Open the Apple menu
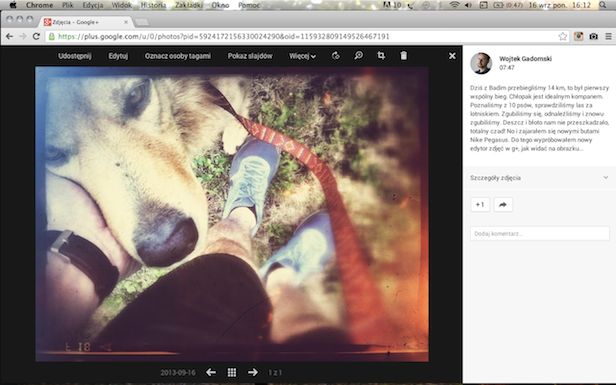The image size is (616, 385). tap(13, 5)
